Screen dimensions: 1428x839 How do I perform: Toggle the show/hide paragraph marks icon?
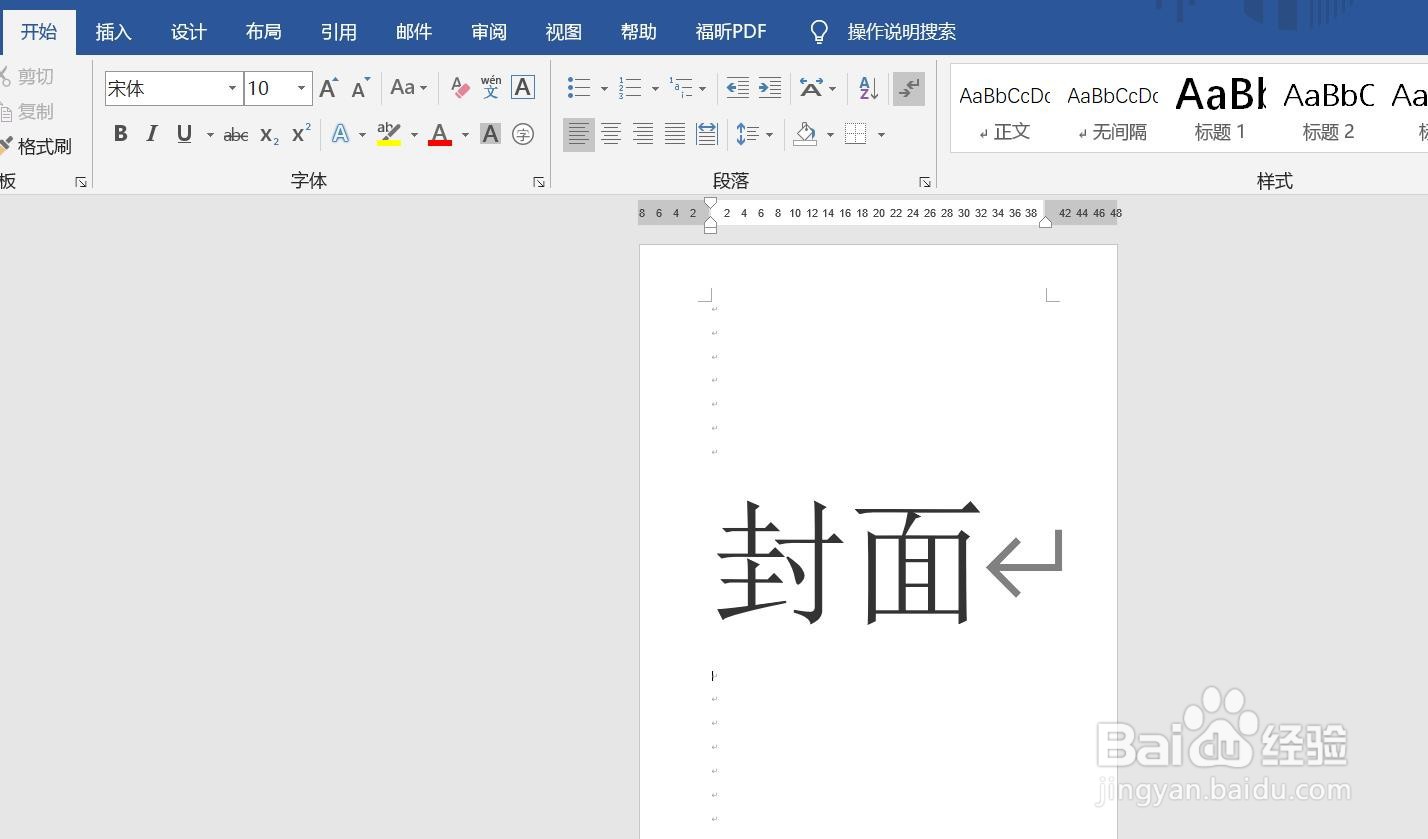(x=908, y=88)
